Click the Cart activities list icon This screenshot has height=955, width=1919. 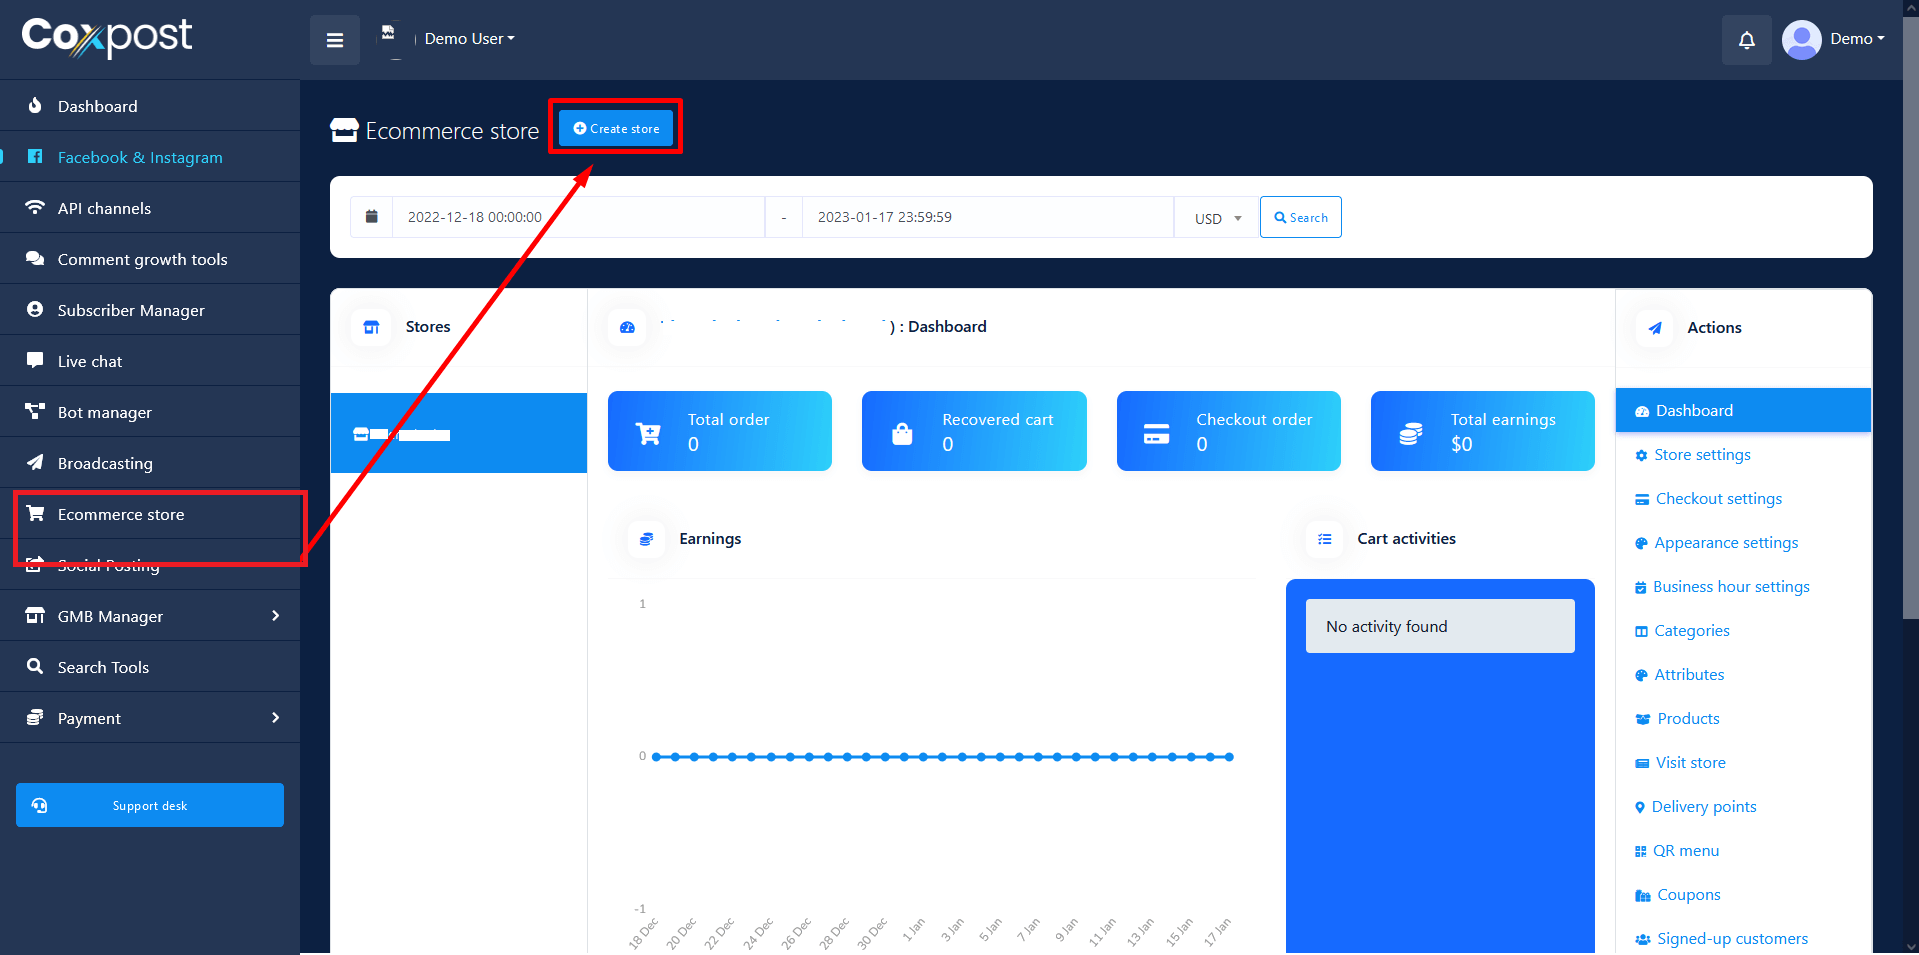pyautogui.click(x=1324, y=539)
